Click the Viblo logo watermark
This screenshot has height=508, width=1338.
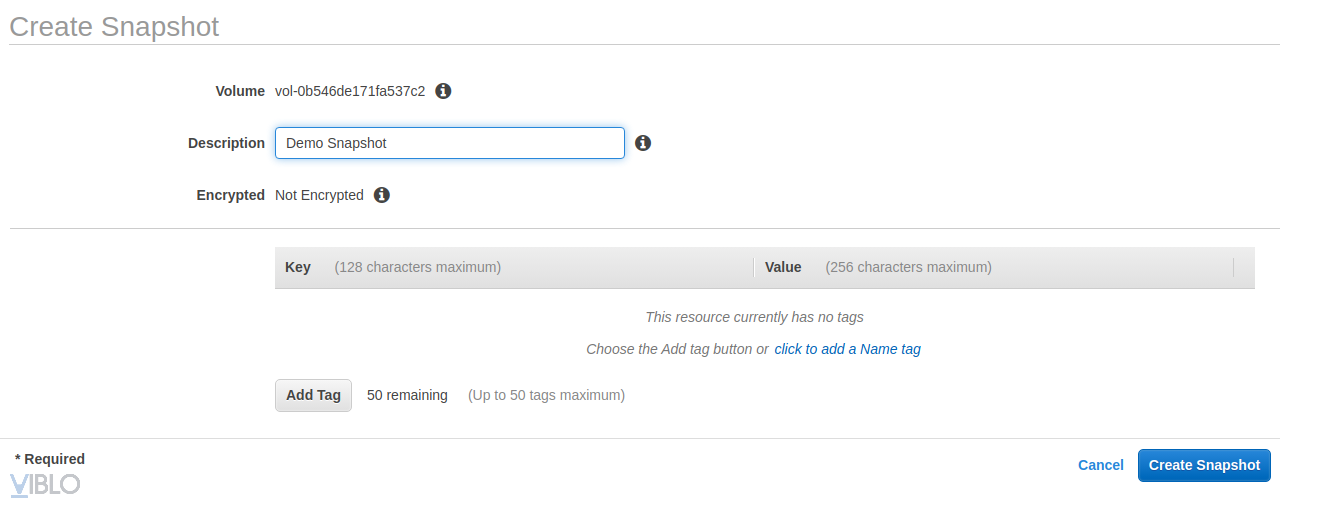pyautogui.click(x=45, y=485)
